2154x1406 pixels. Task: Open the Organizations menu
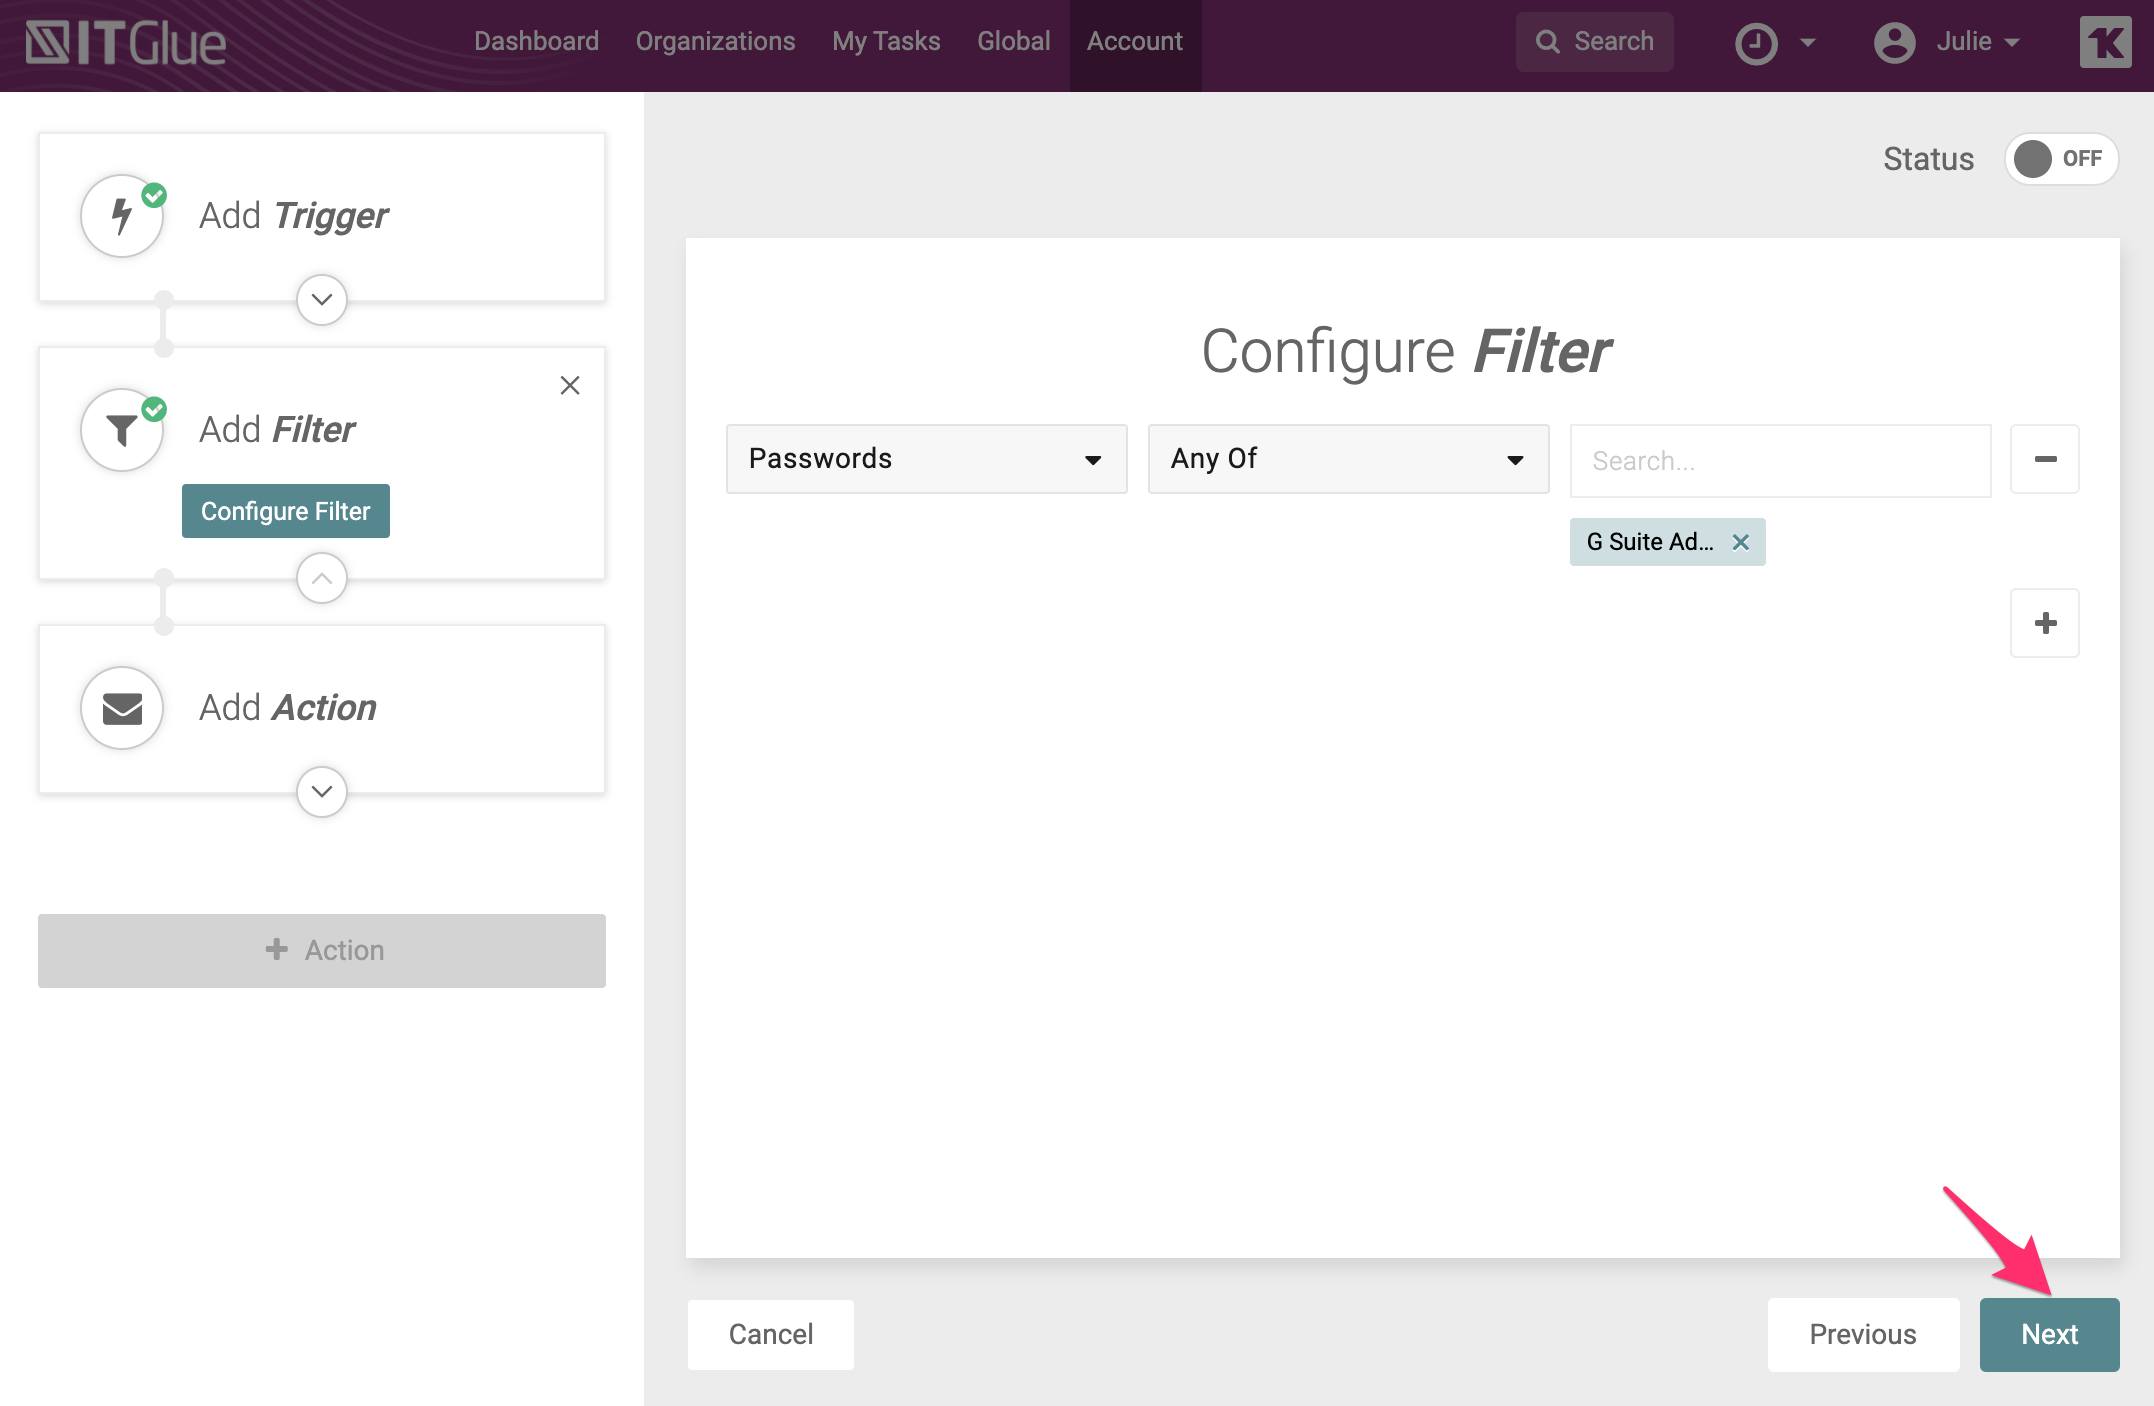point(715,41)
